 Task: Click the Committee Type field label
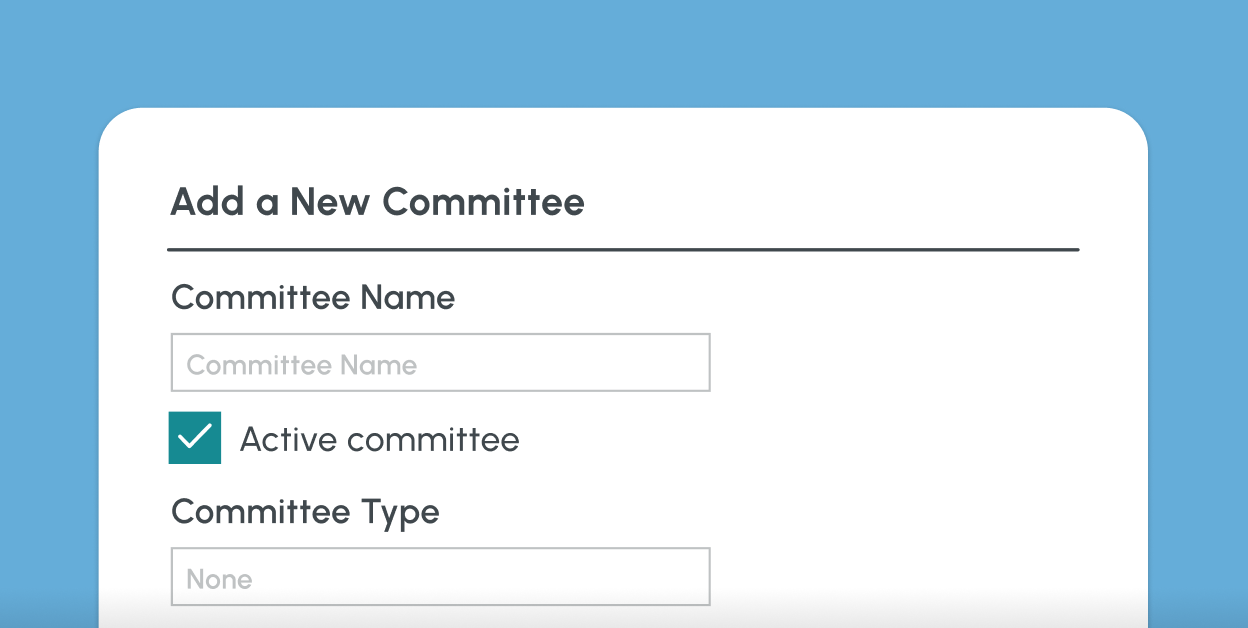[305, 511]
